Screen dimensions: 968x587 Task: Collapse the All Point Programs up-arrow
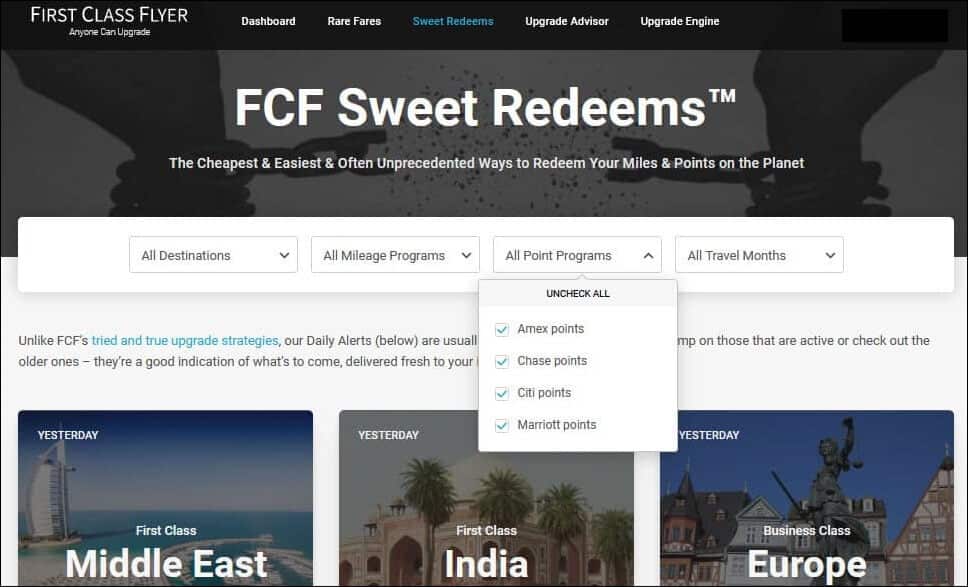pos(648,255)
